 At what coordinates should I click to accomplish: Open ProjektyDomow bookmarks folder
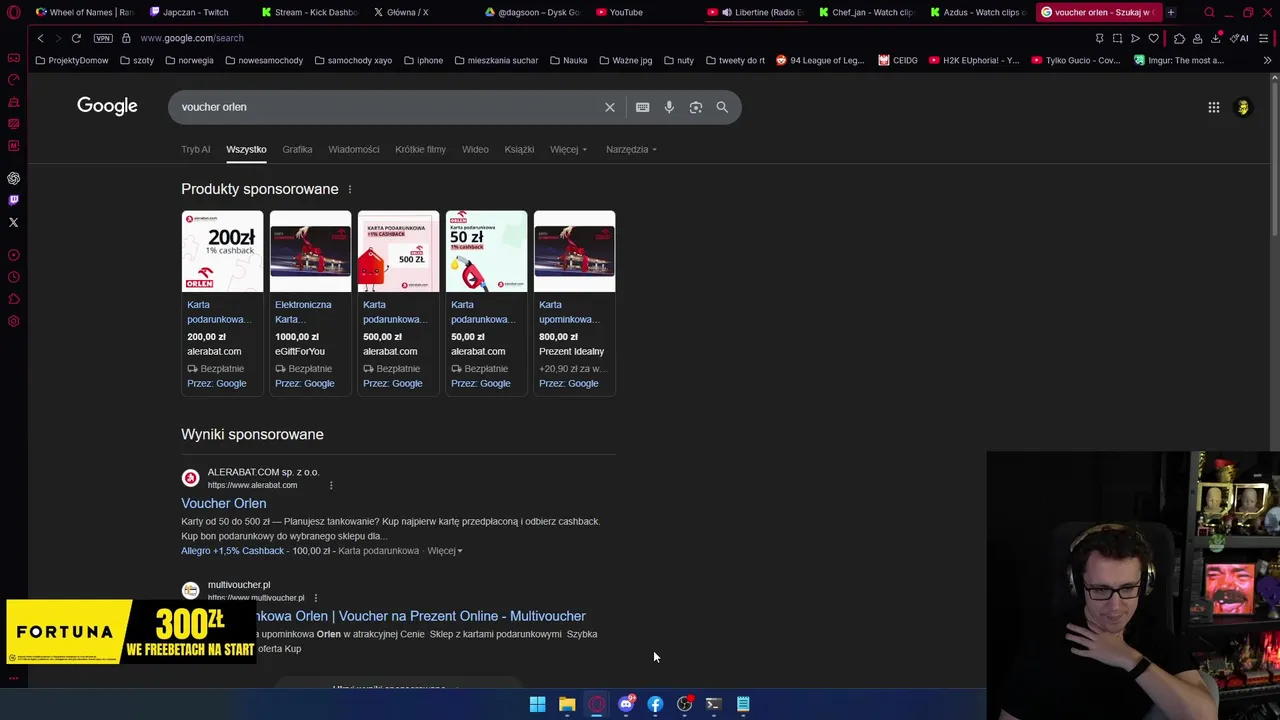click(71, 60)
